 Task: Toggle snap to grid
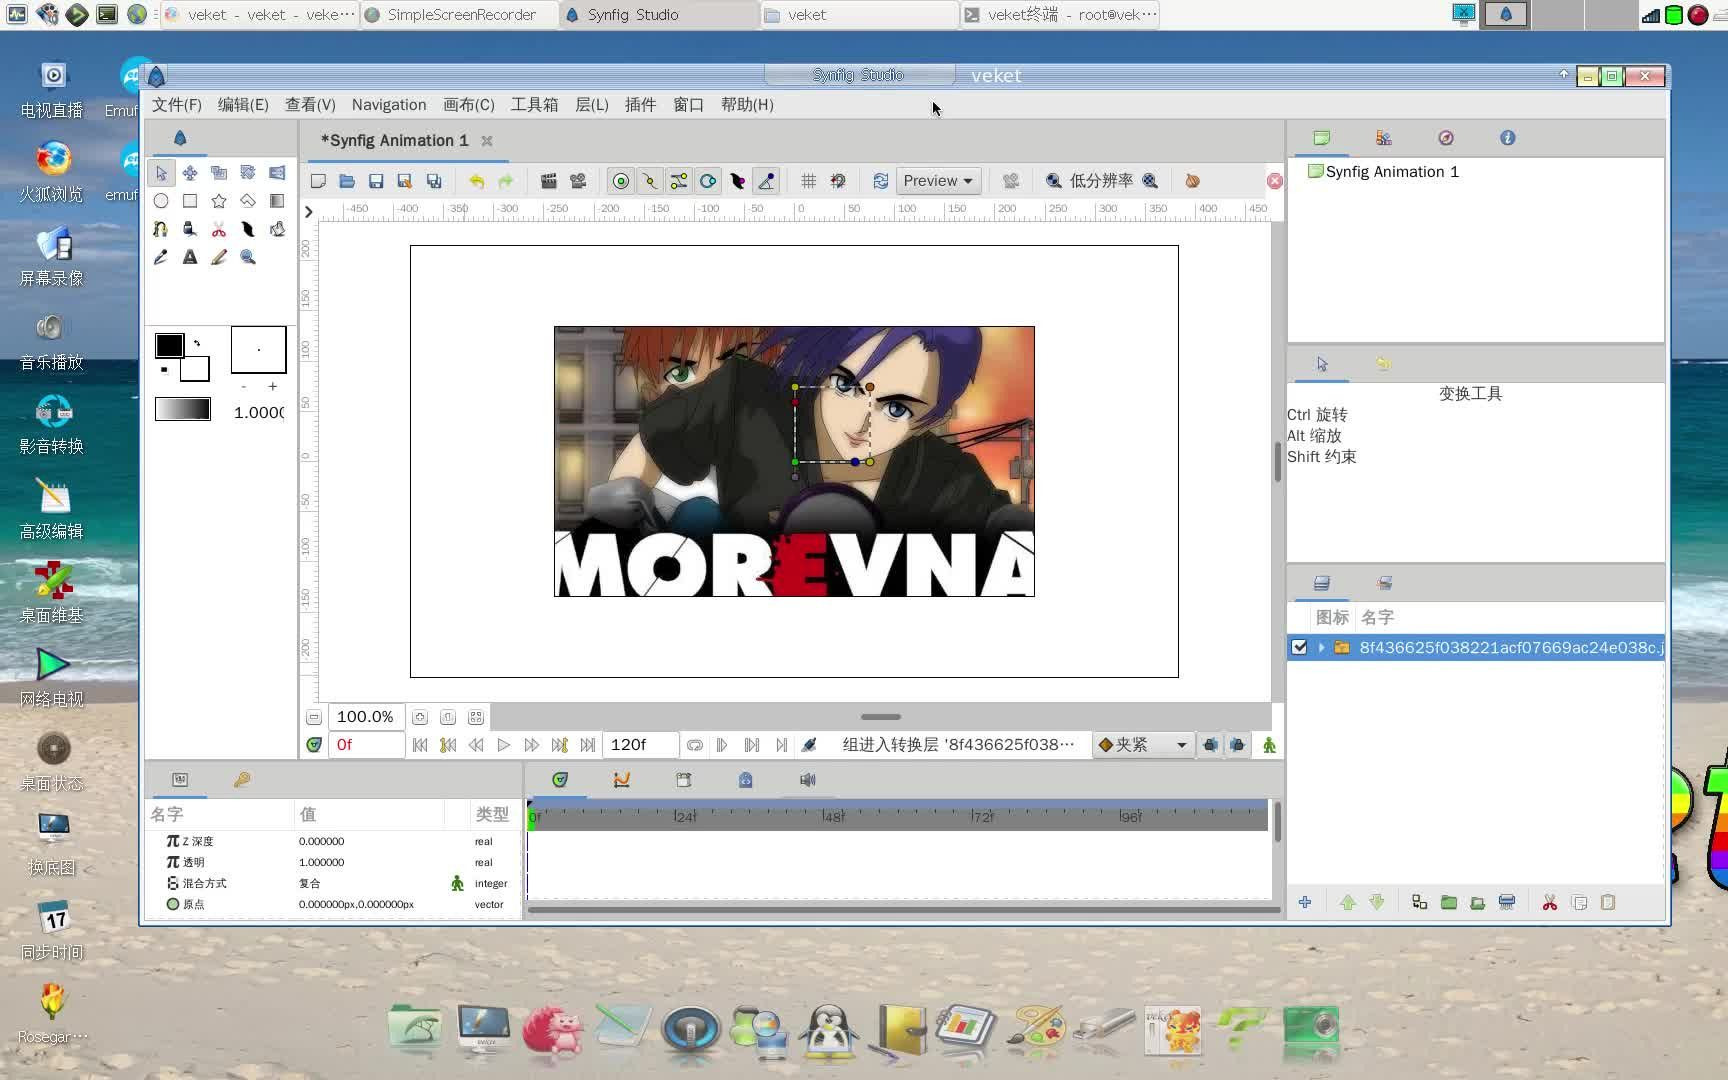click(x=838, y=181)
